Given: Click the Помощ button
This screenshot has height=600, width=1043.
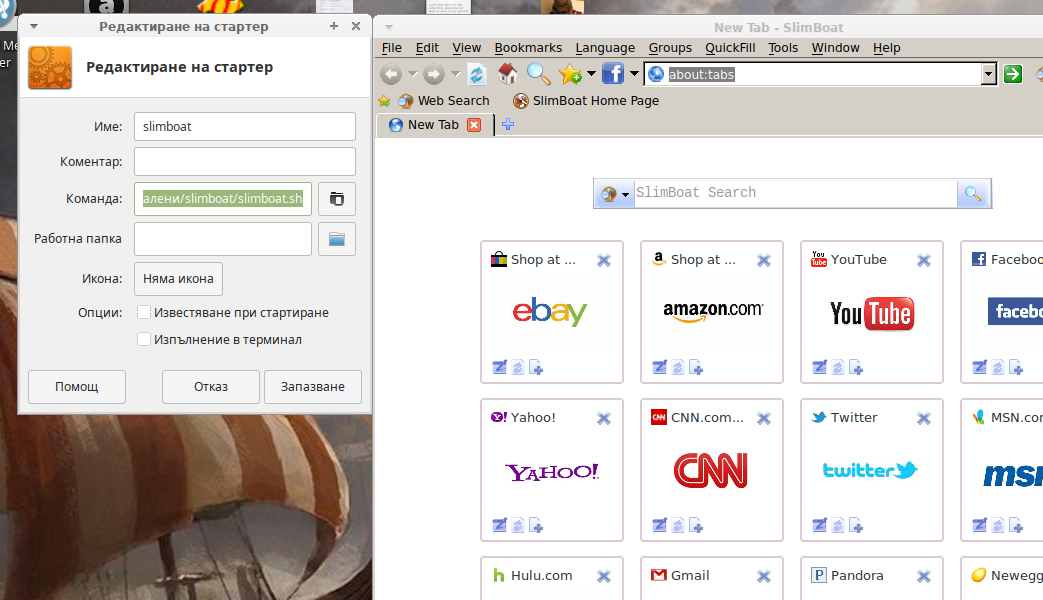Looking at the screenshot, I should (76, 386).
